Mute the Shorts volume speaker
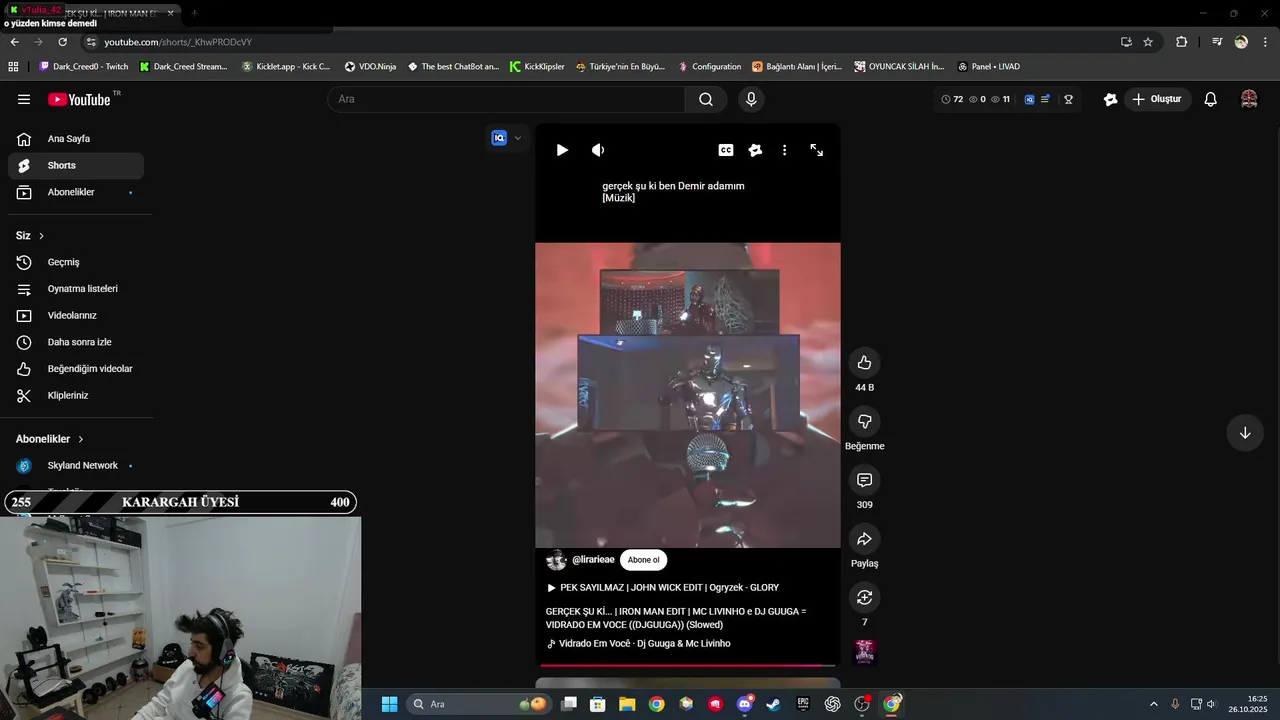 [x=598, y=150]
